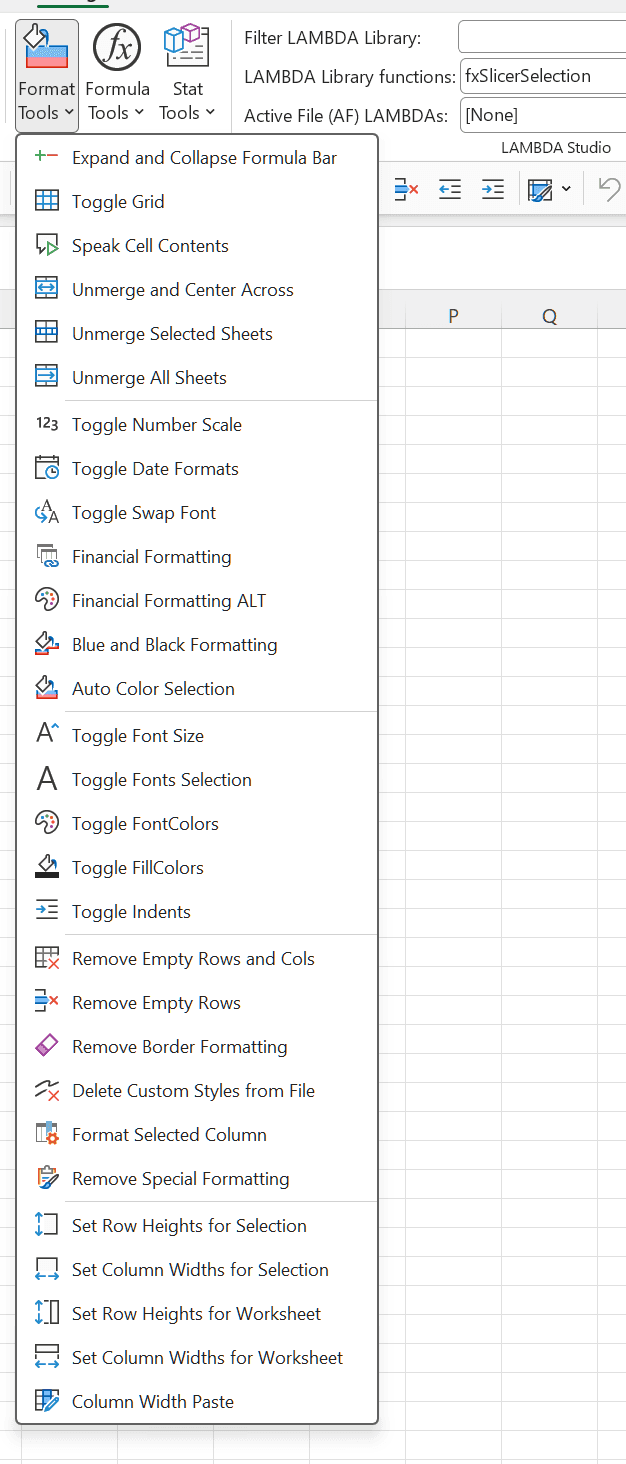
Task: Click the Speak Cell Contents icon
Action: coord(47,245)
